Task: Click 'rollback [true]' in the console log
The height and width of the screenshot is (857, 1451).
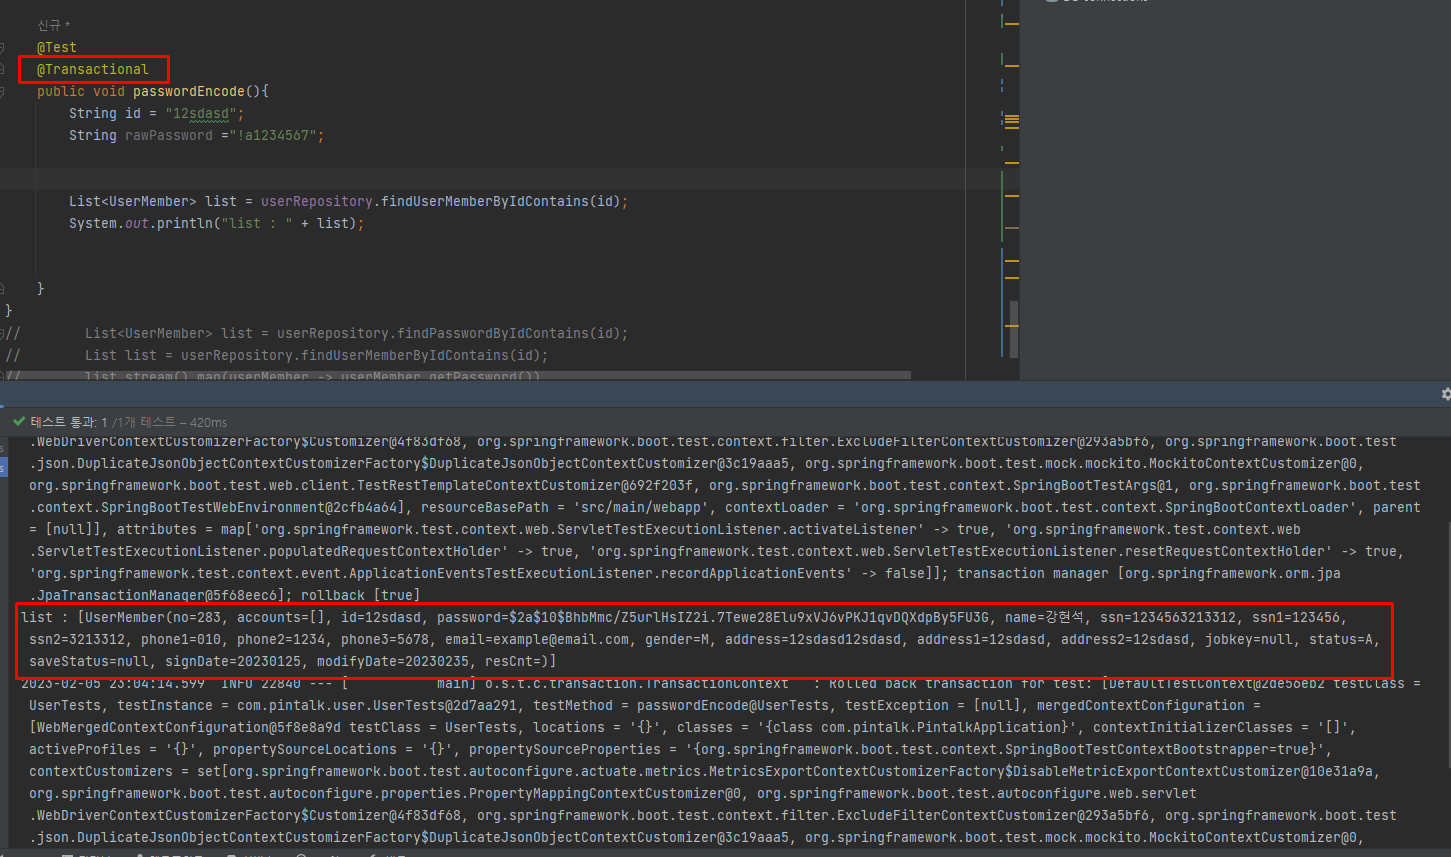Action: (x=361, y=595)
